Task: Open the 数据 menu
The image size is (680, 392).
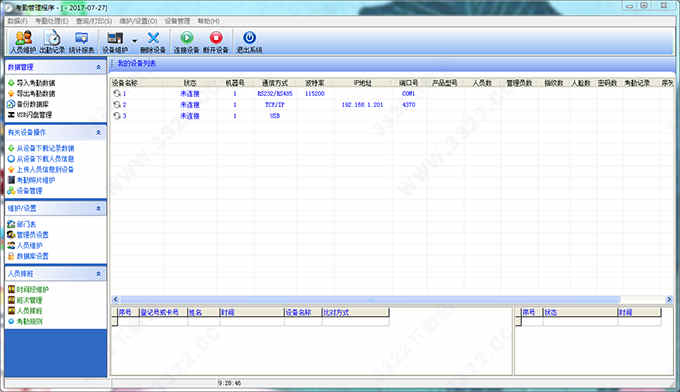Action: pos(17,21)
